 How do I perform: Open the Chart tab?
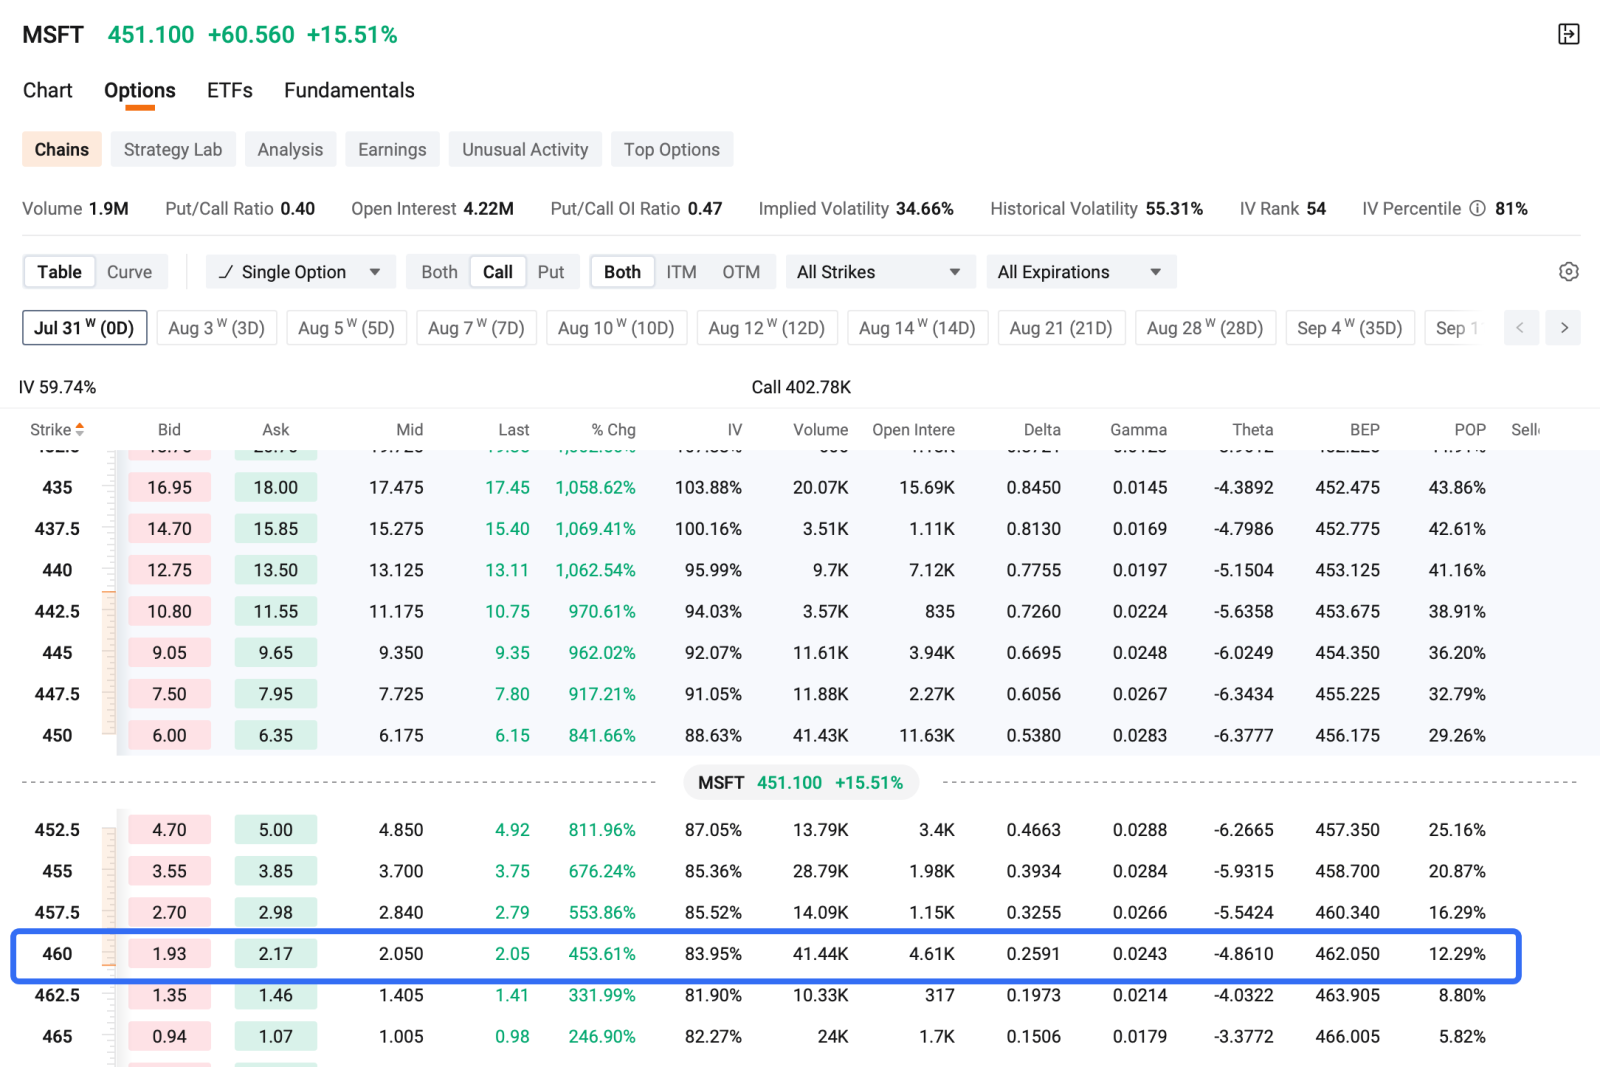pos(48,91)
